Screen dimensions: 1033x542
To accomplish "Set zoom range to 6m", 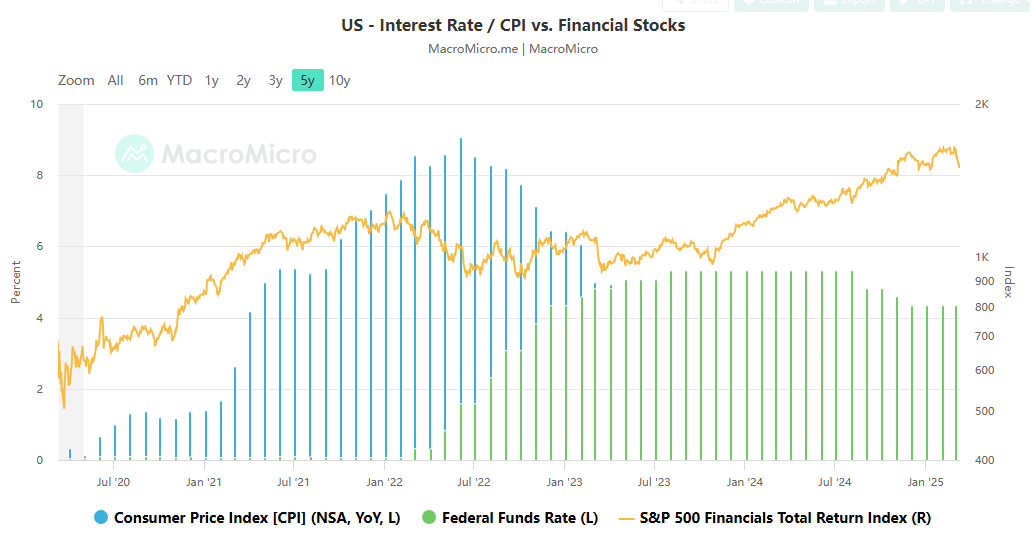I will 148,81.
